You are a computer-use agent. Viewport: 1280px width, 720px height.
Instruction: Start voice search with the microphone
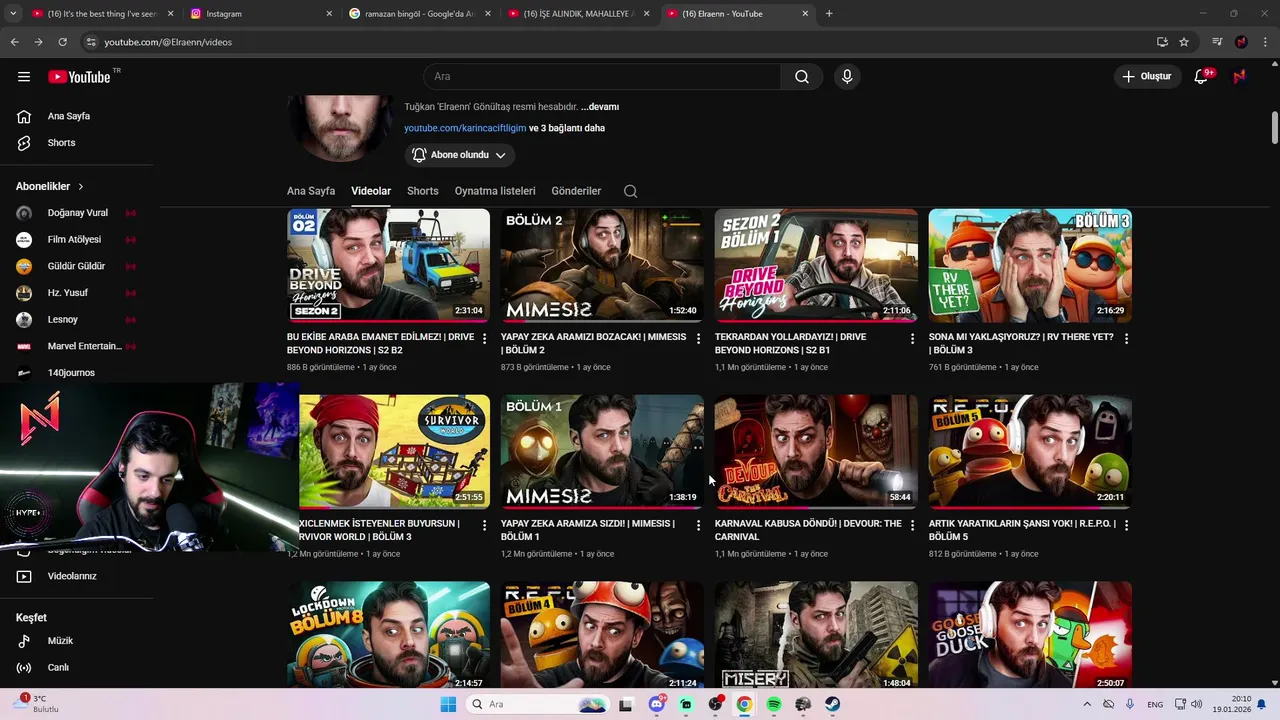pyautogui.click(x=847, y=77)
